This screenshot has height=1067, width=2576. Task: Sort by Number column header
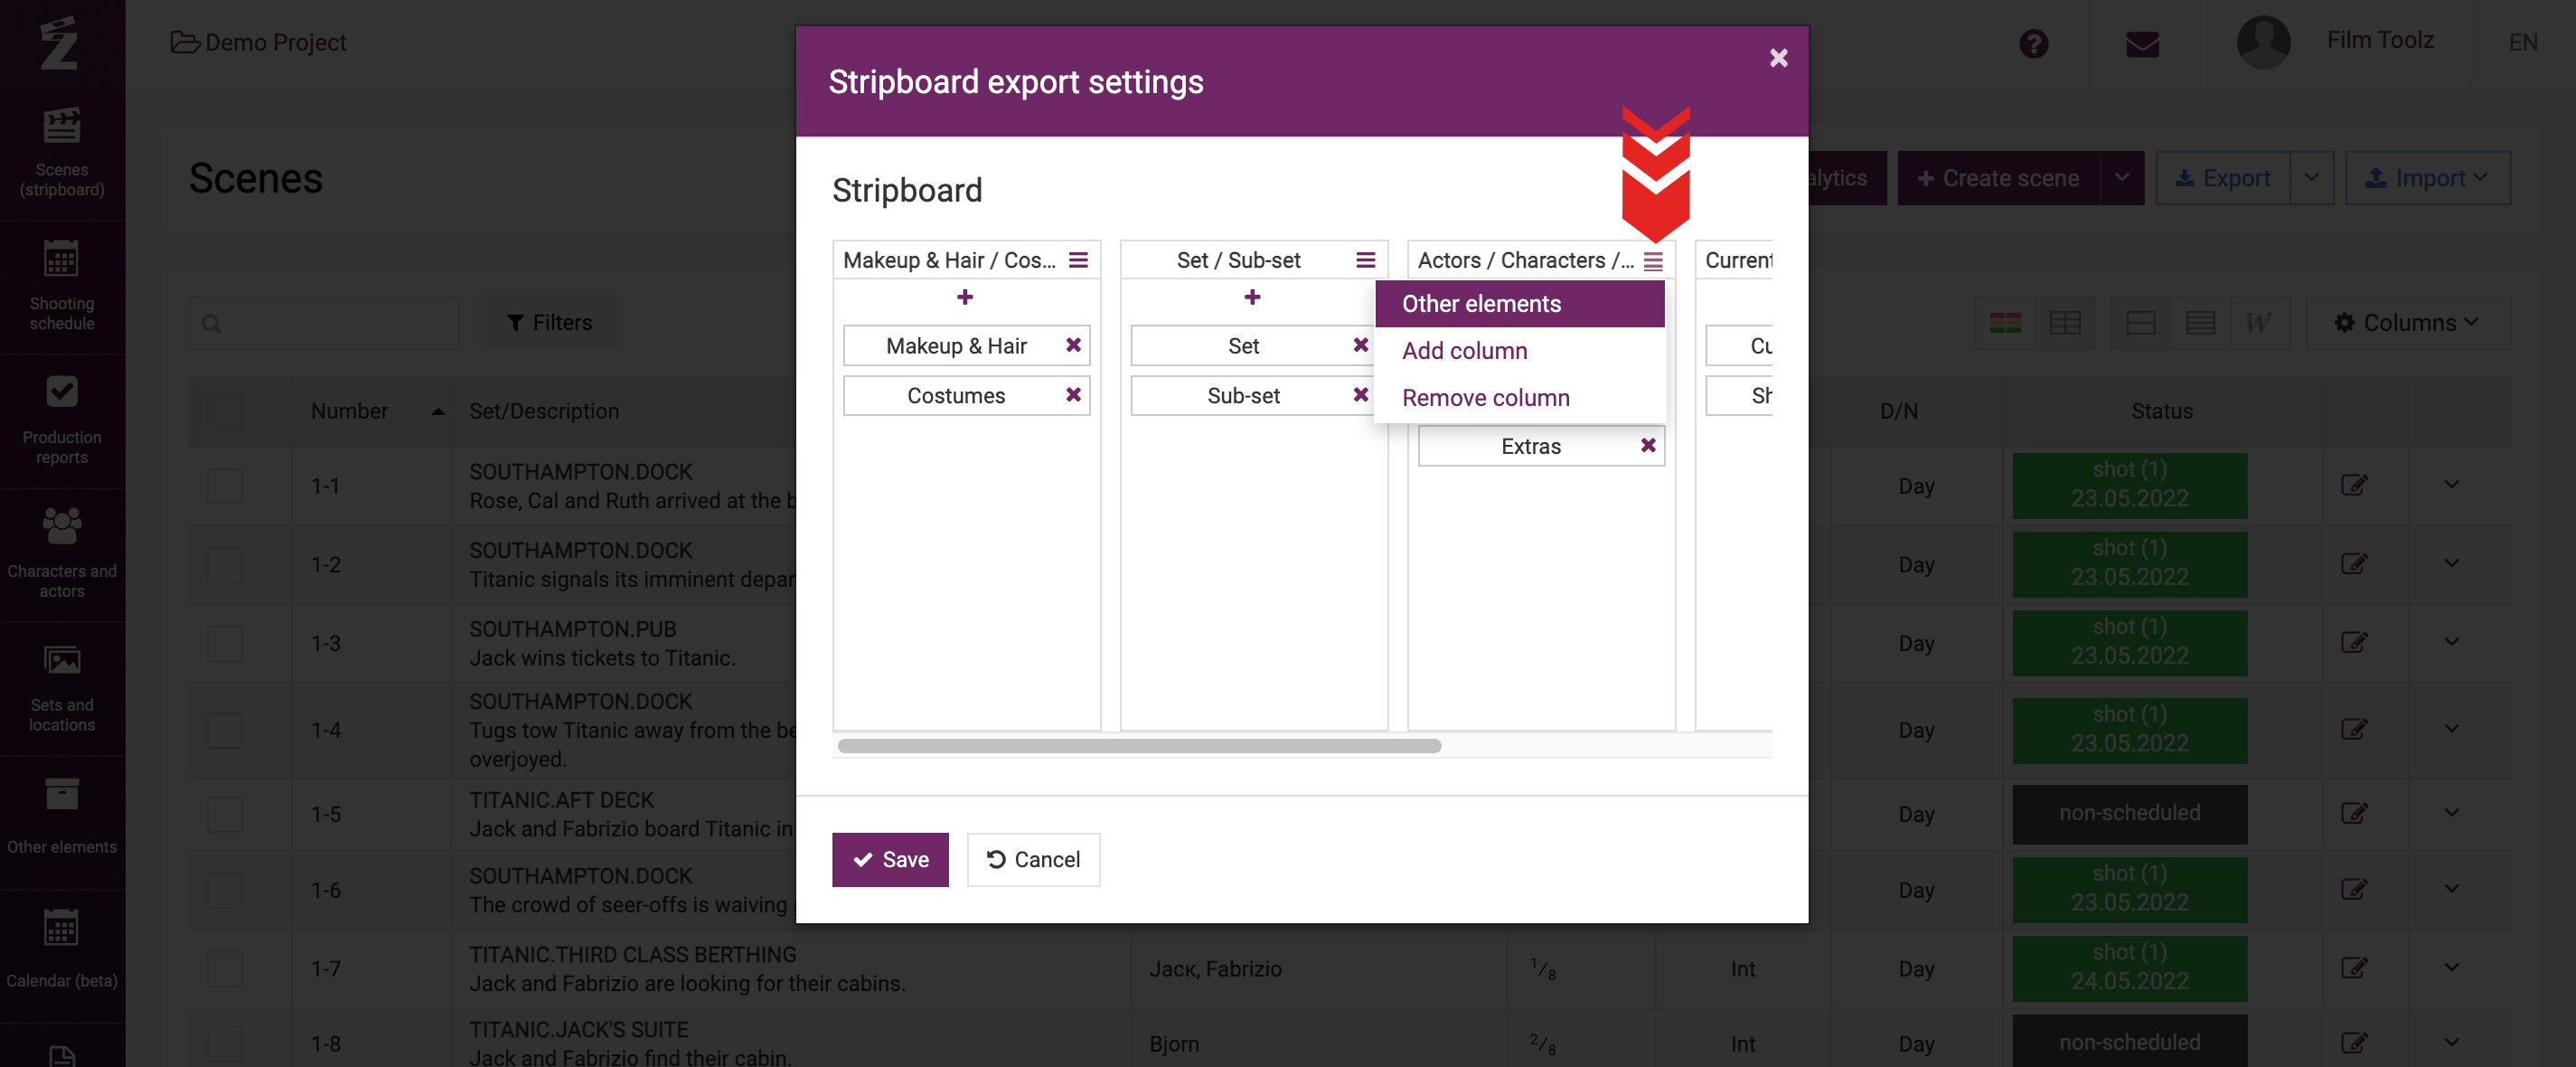[370, 411]
